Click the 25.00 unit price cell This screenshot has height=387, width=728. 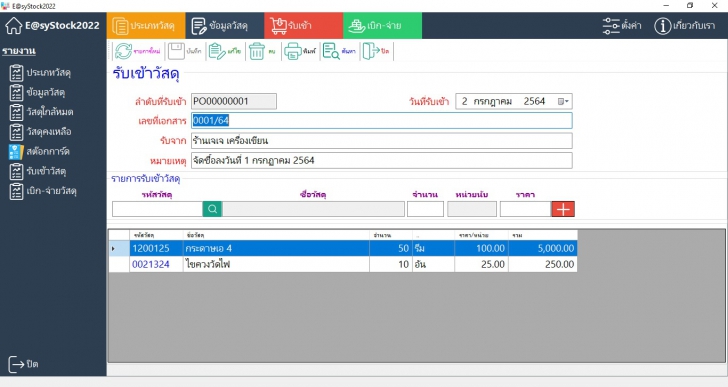coord(481,264)
